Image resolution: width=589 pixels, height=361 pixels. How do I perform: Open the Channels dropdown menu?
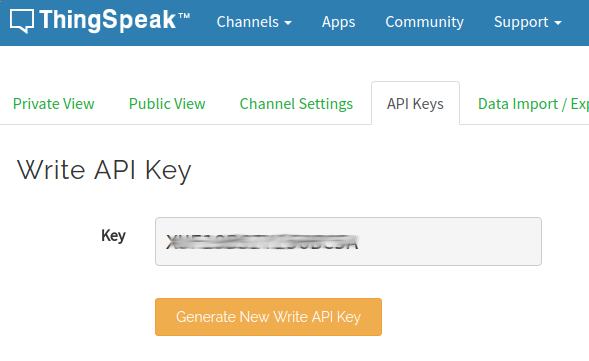tap(254, 22)
